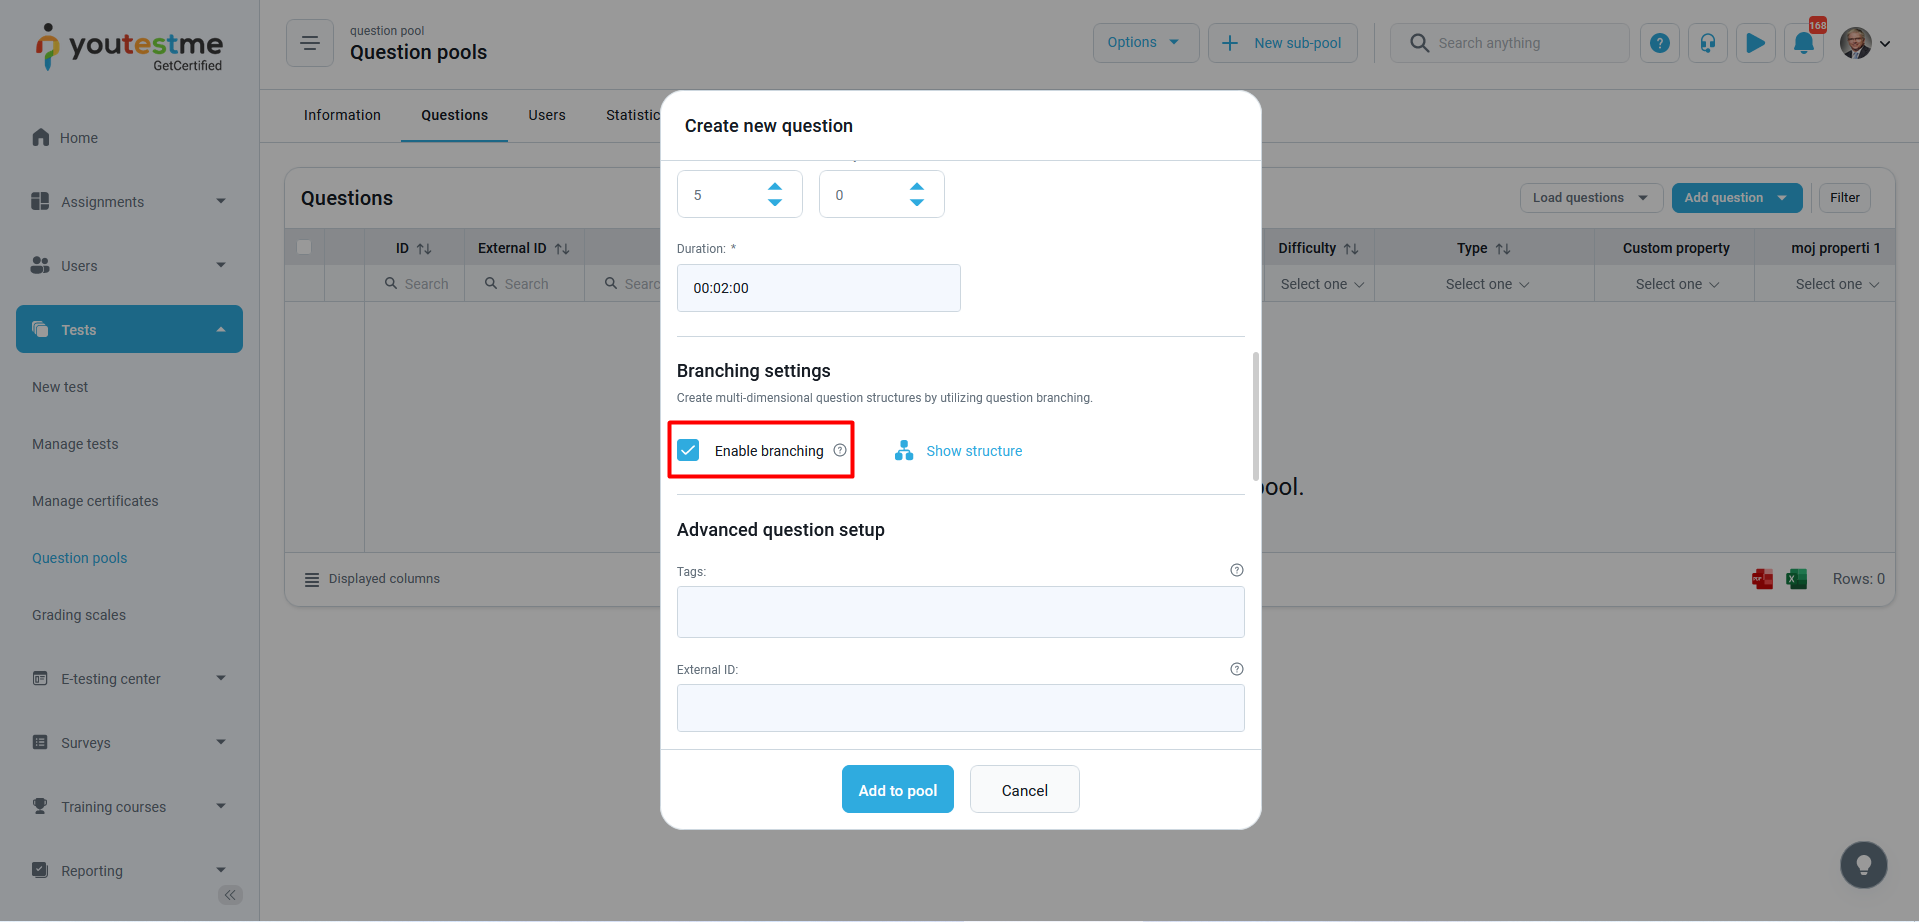This screenshot has width=1919, height=922.
Task: Click the video tutorial play icon
Action: click(x=1755, y=43)
